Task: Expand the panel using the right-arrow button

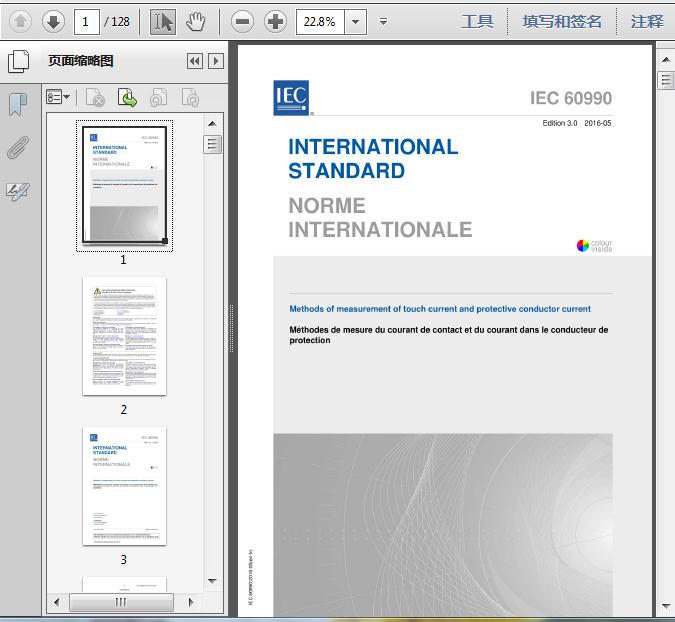Action: (x=215, y=62)
